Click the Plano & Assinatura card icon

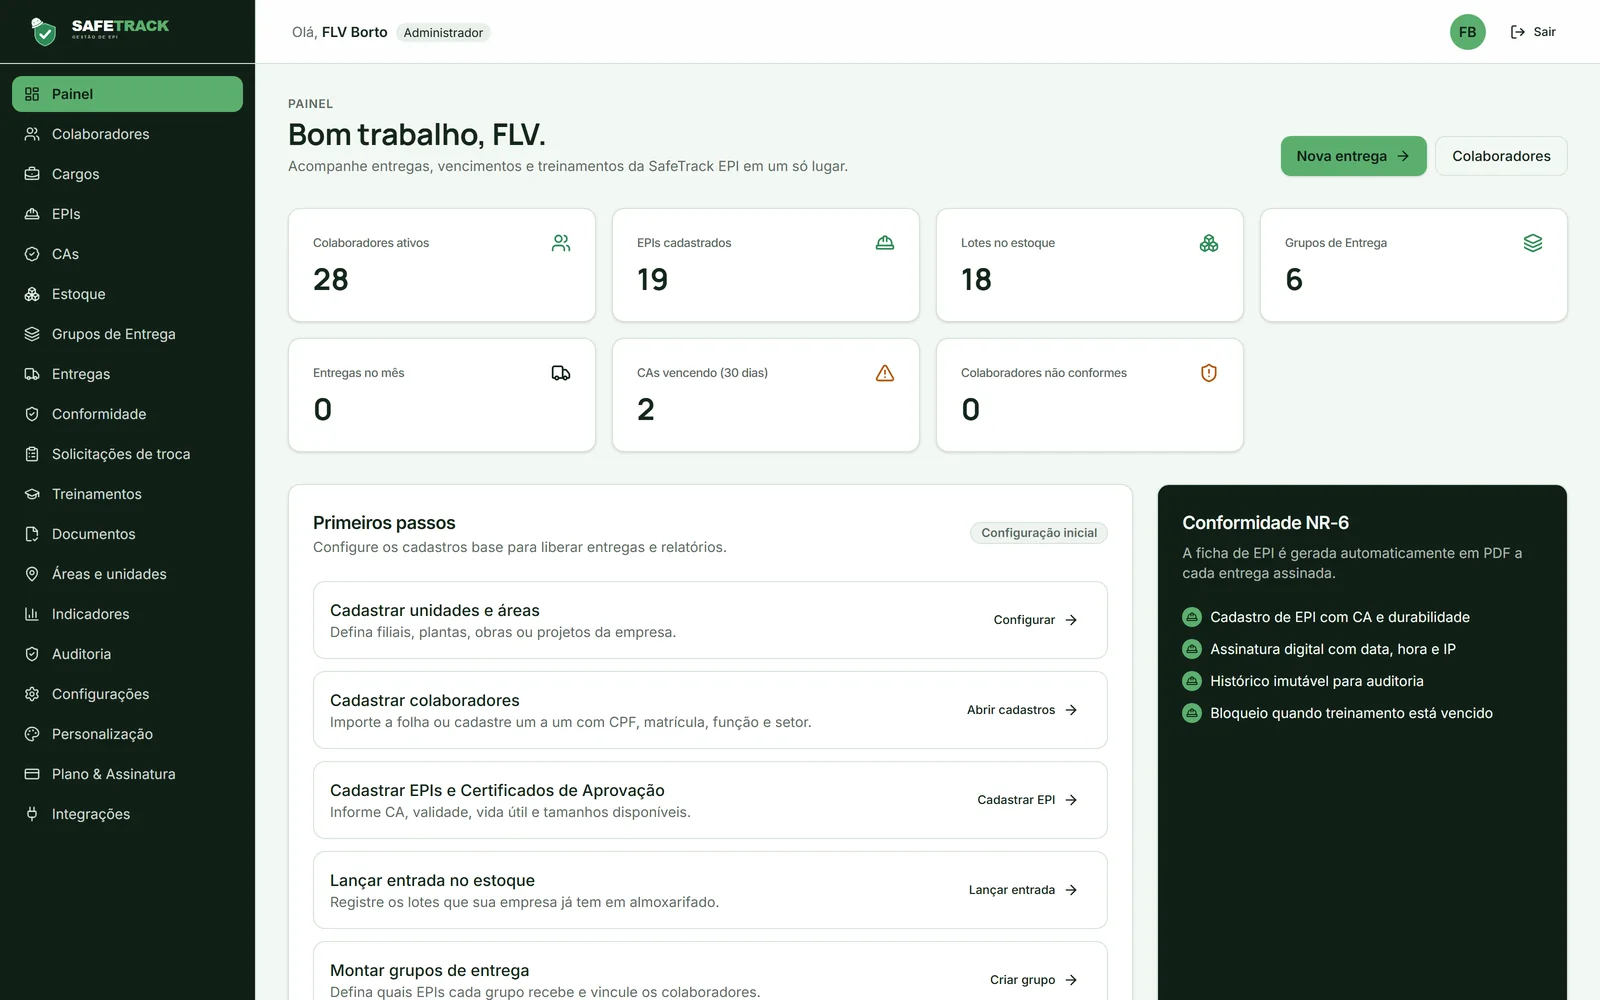pyautogui.click(x=32, y=774)
